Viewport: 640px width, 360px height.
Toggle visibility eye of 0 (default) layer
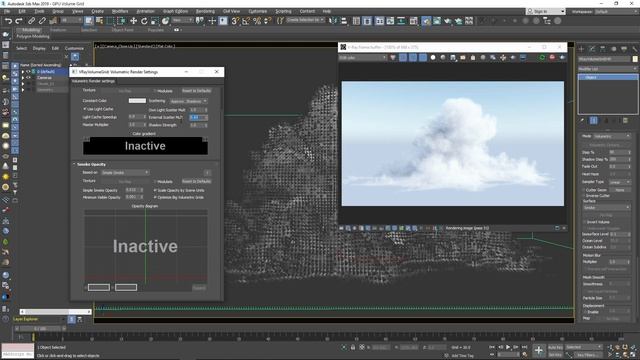pos(28,71)
